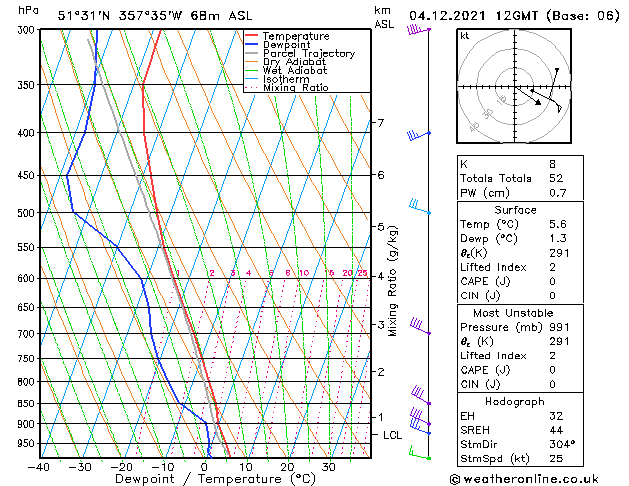Click the 450 pressure level label
The height and width of the screenshot is (486, 629).
(28, 176)
